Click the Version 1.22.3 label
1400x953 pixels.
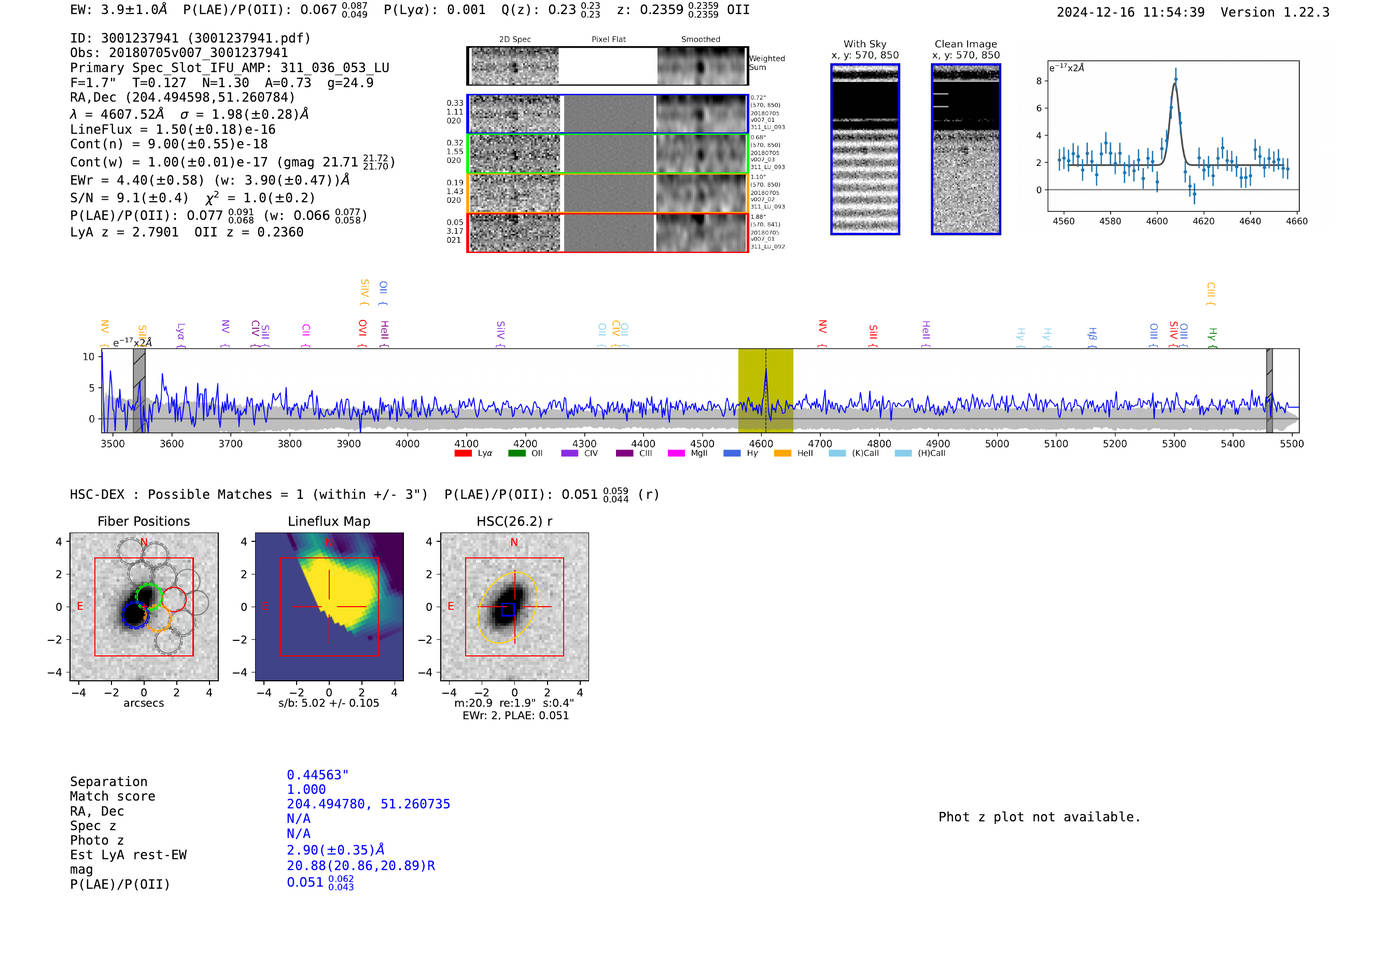(1275, 12)
